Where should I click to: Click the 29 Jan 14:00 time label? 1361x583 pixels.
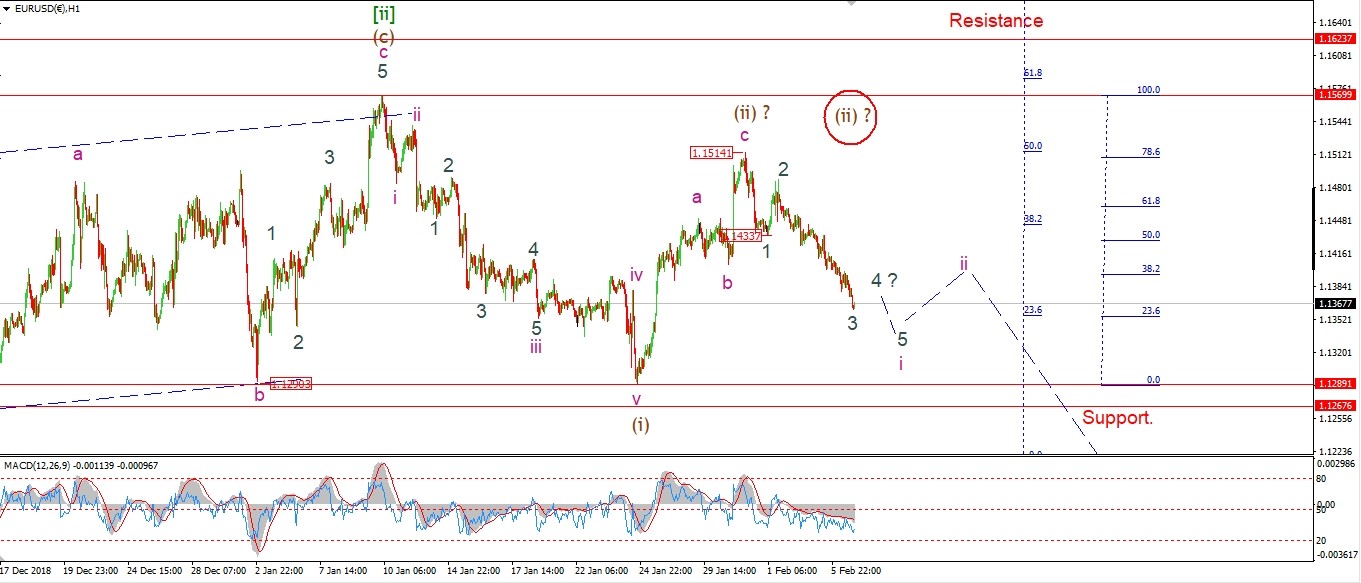click(x=730, y=571)
